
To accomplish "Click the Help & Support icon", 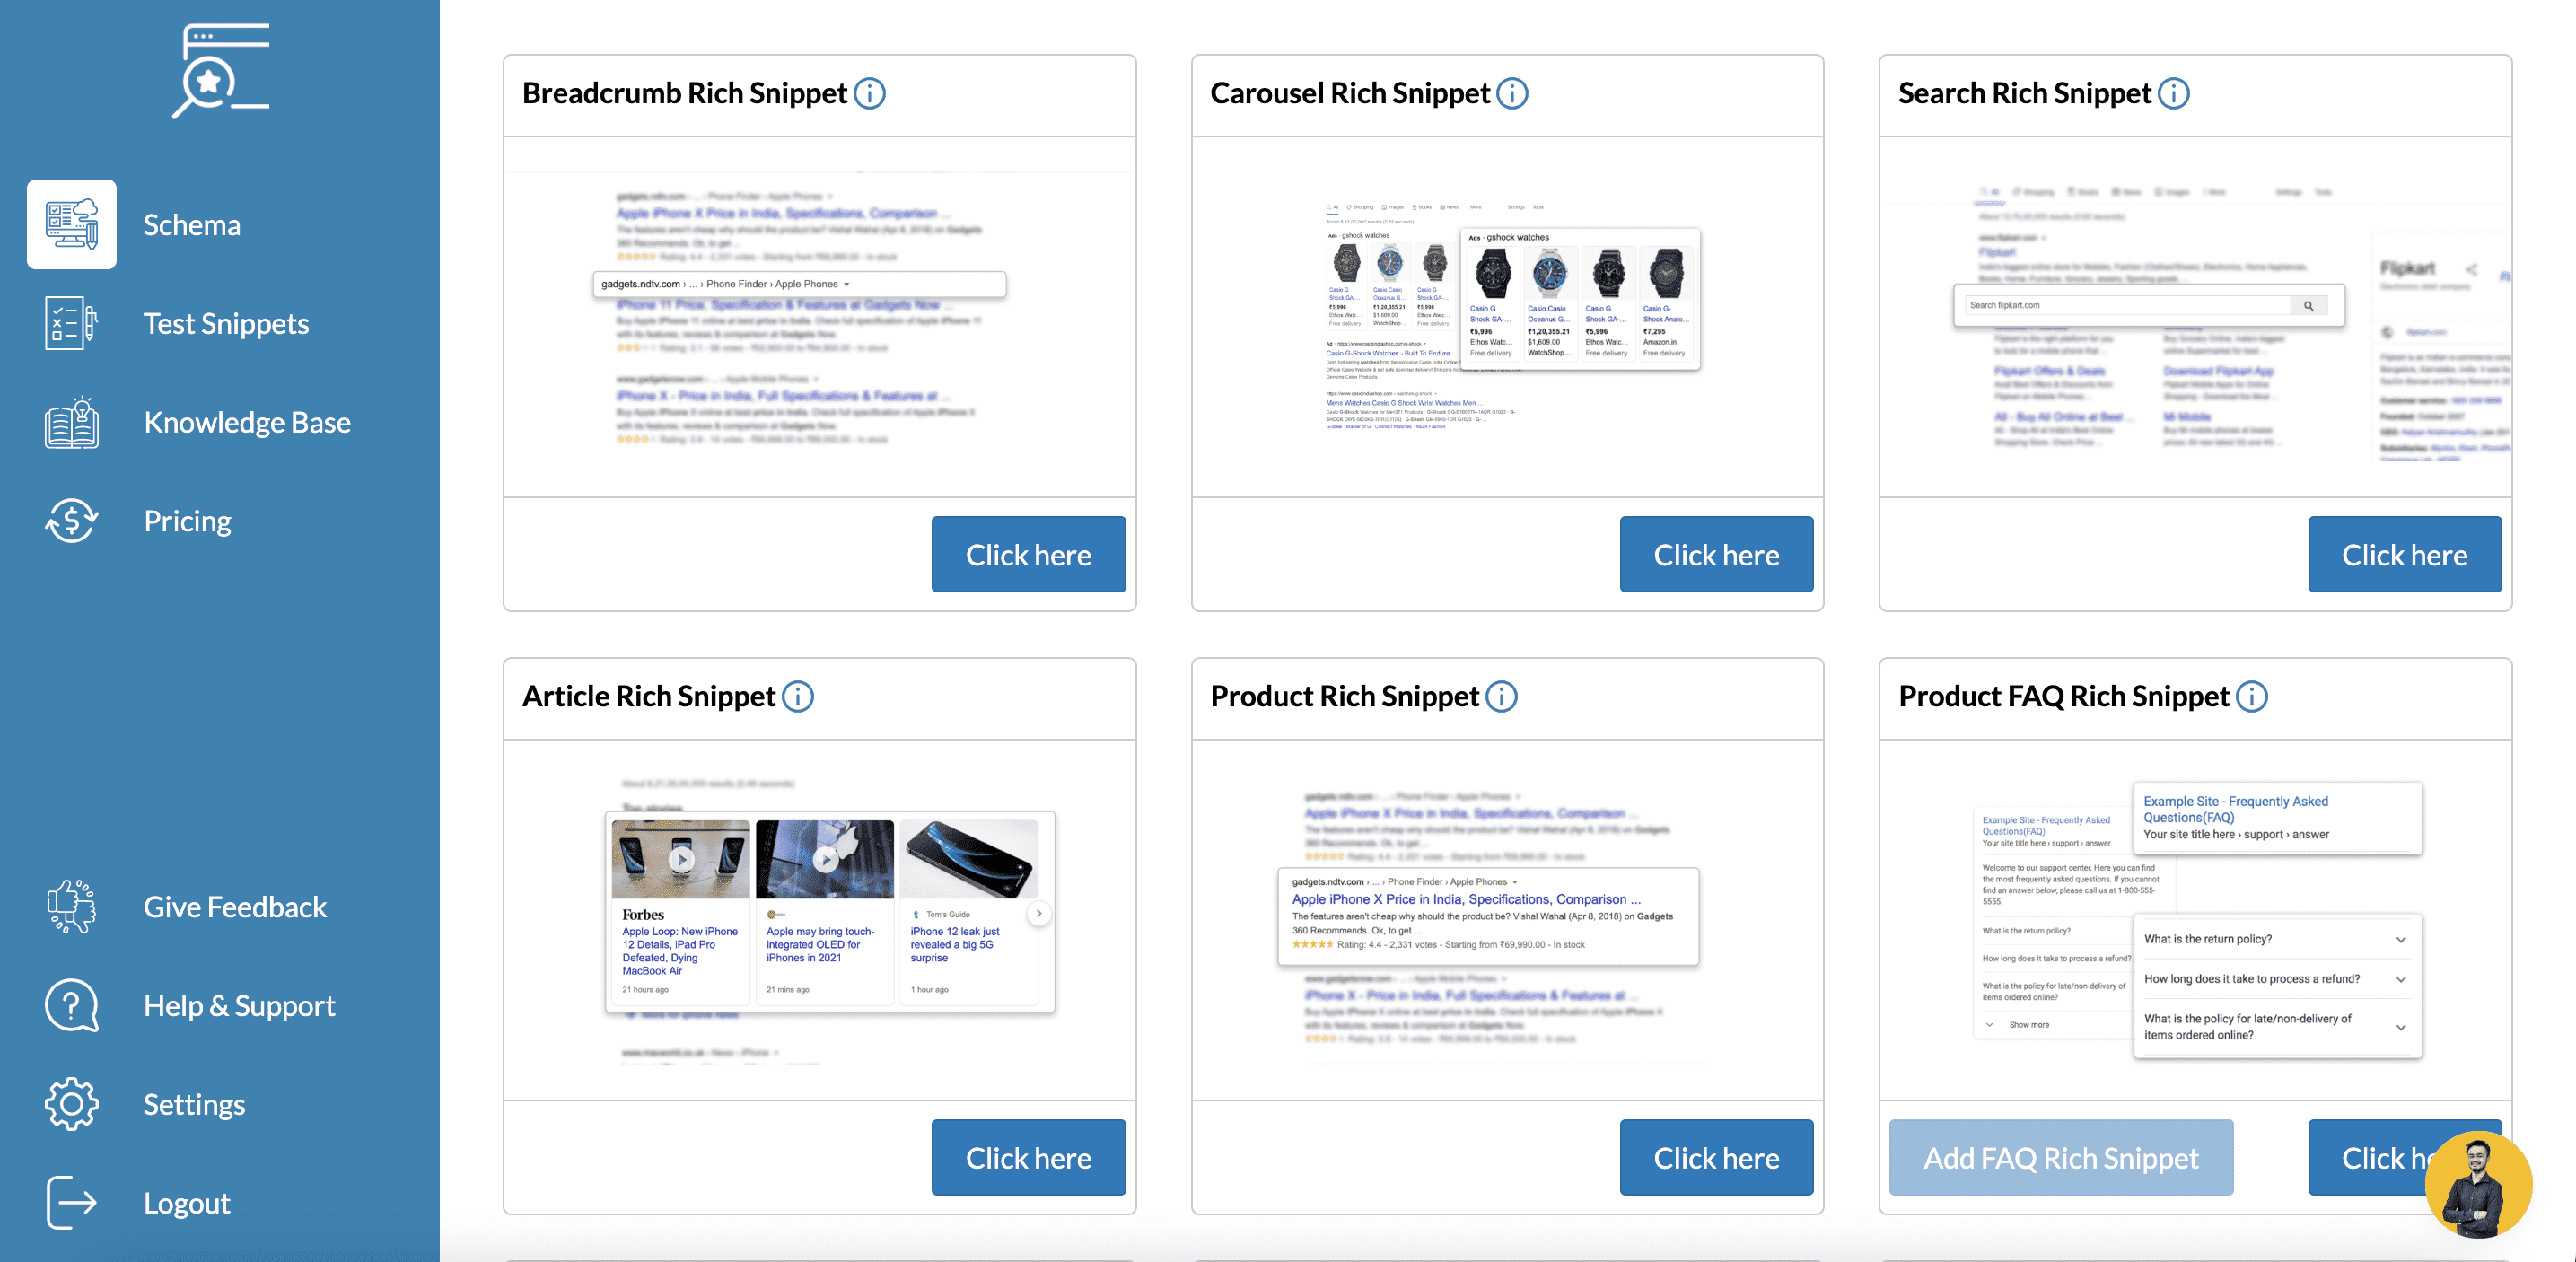I will coord(71,1004).
